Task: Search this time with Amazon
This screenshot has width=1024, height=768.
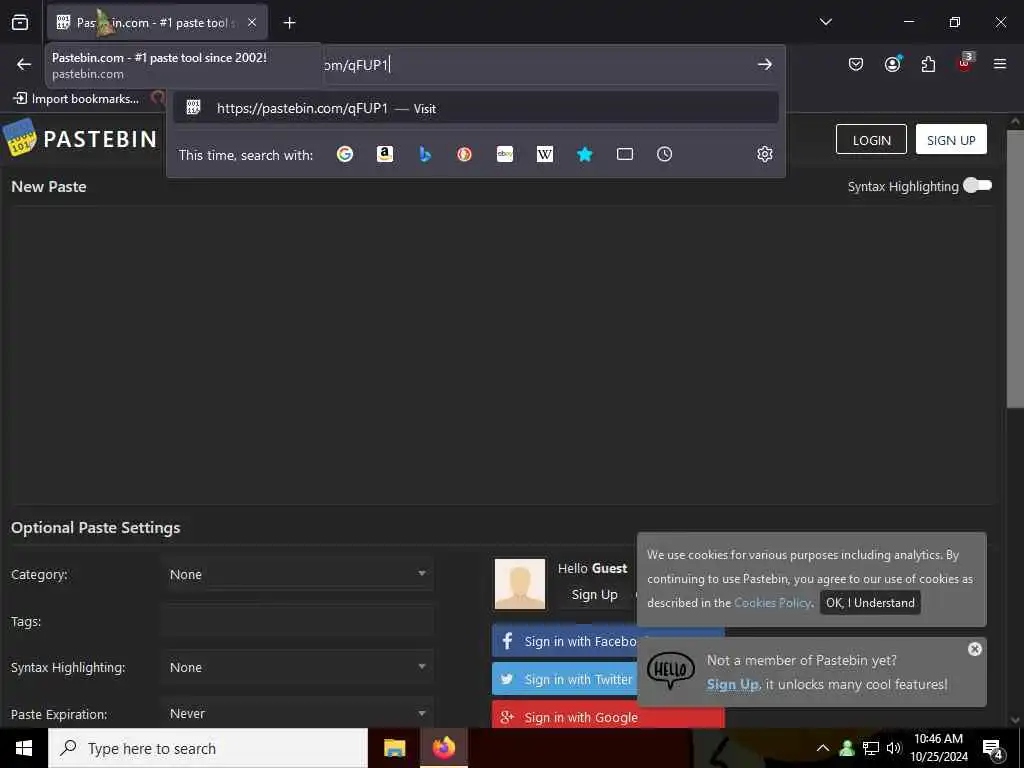Action: point(385,154)
